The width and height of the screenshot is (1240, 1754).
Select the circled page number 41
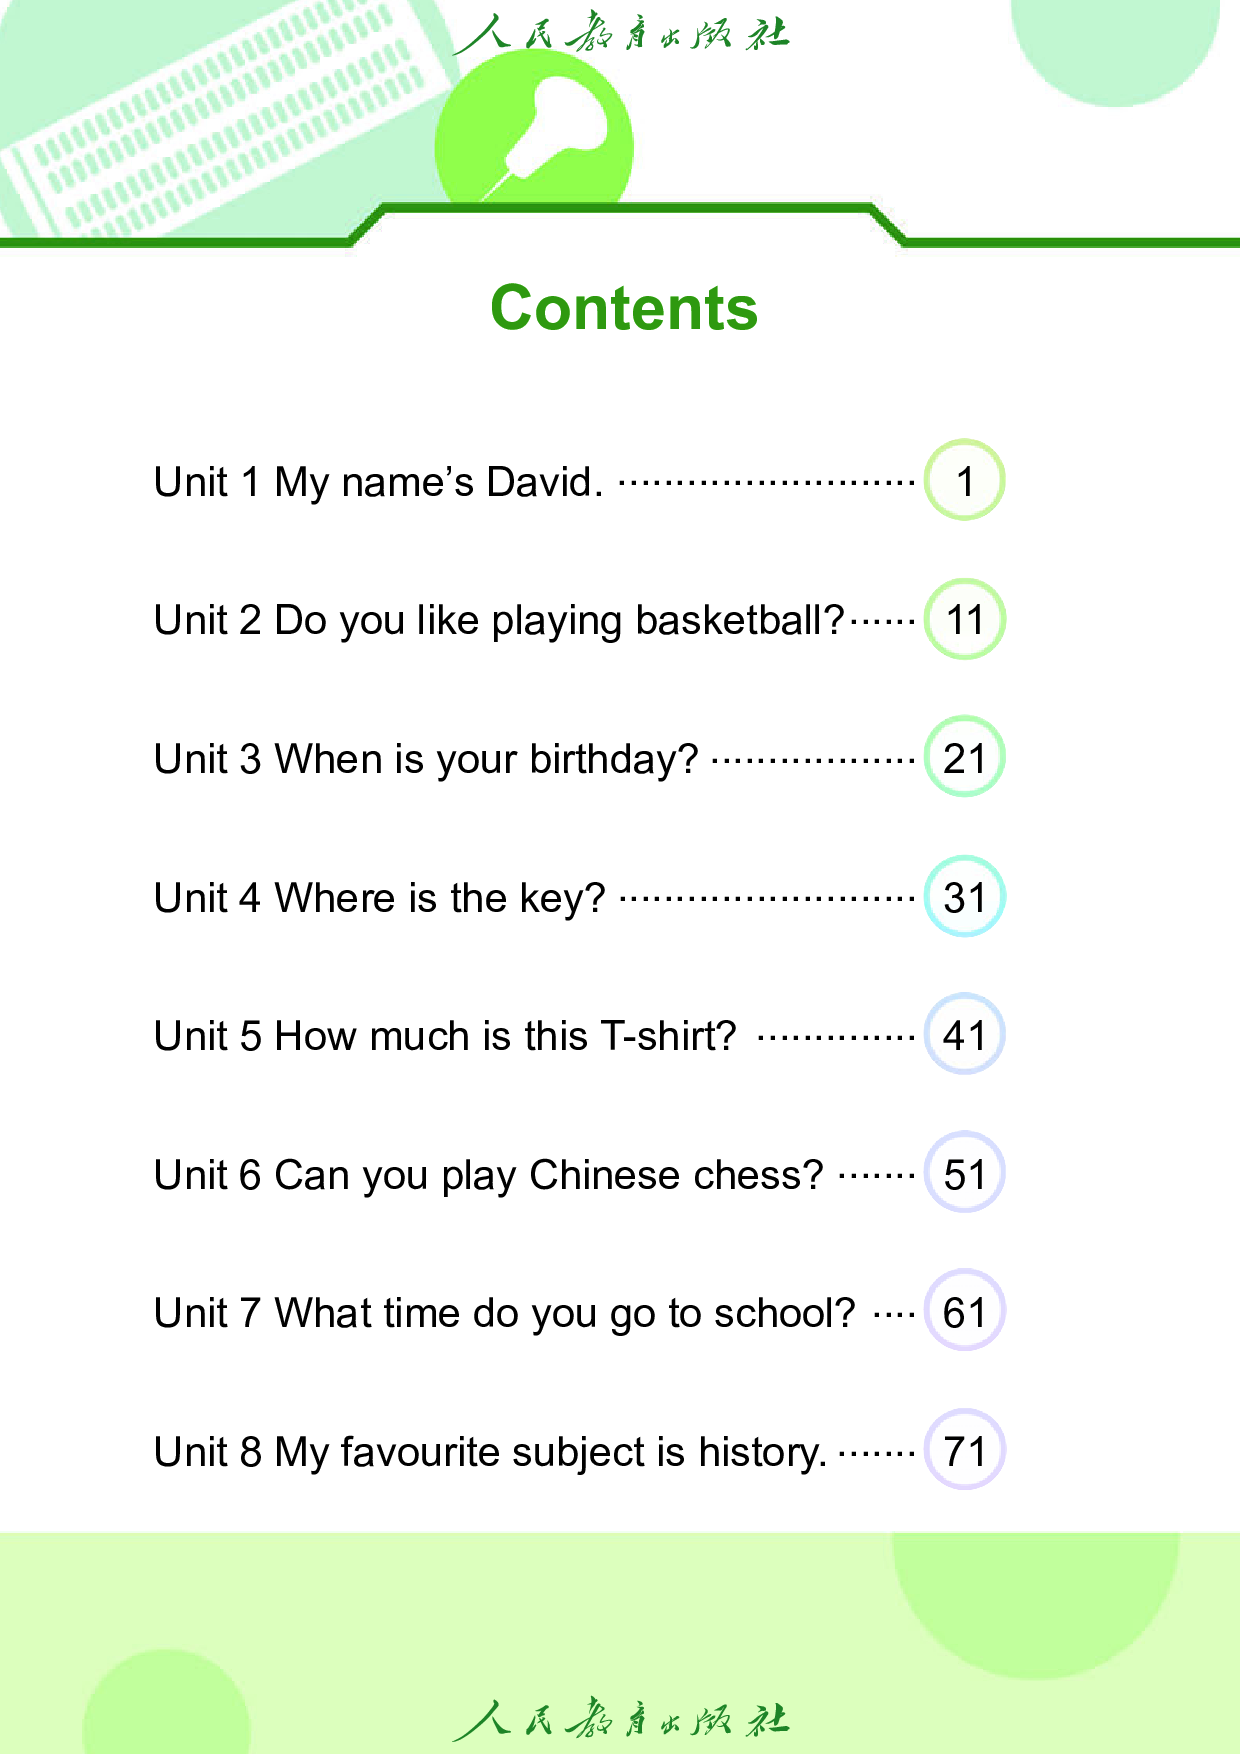964,1035
